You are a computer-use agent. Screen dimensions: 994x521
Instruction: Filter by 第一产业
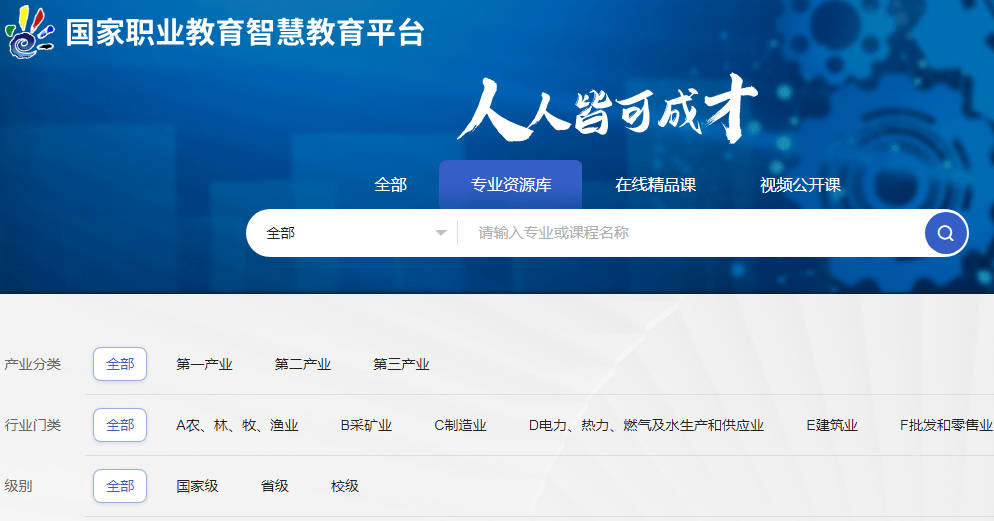click(204, 364)
